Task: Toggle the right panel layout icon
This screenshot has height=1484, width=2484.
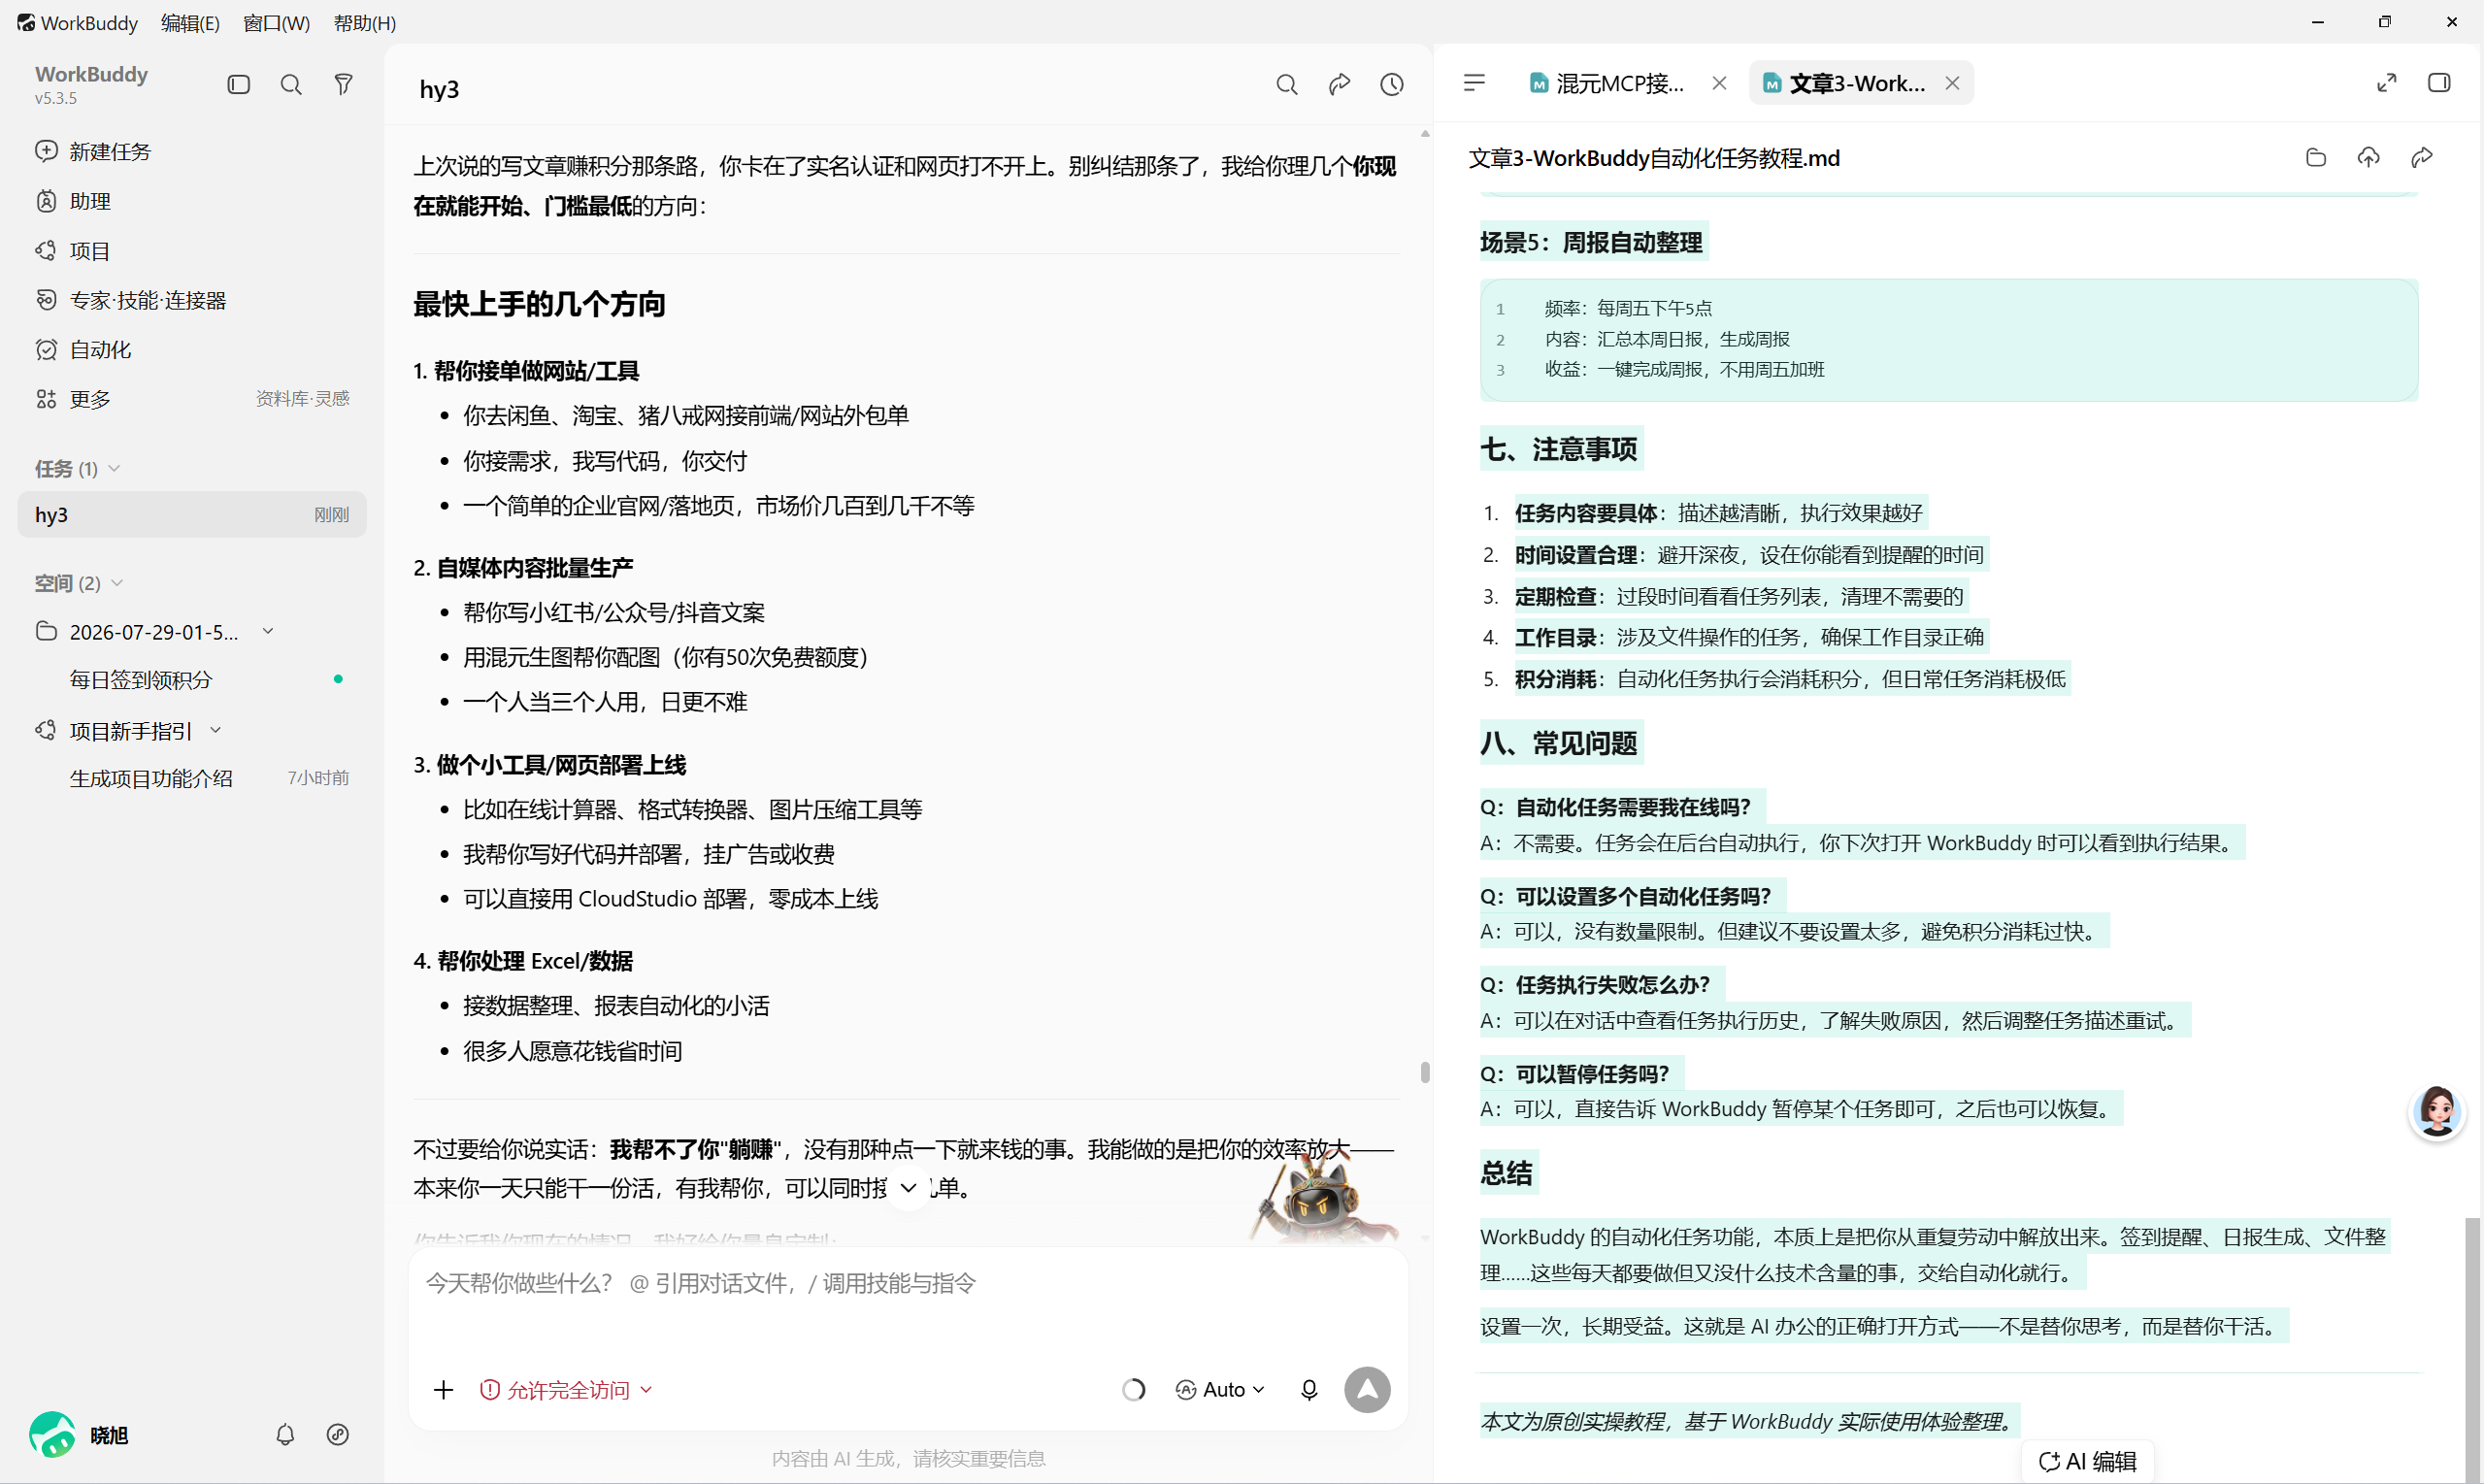Action: coord(2439,83)
